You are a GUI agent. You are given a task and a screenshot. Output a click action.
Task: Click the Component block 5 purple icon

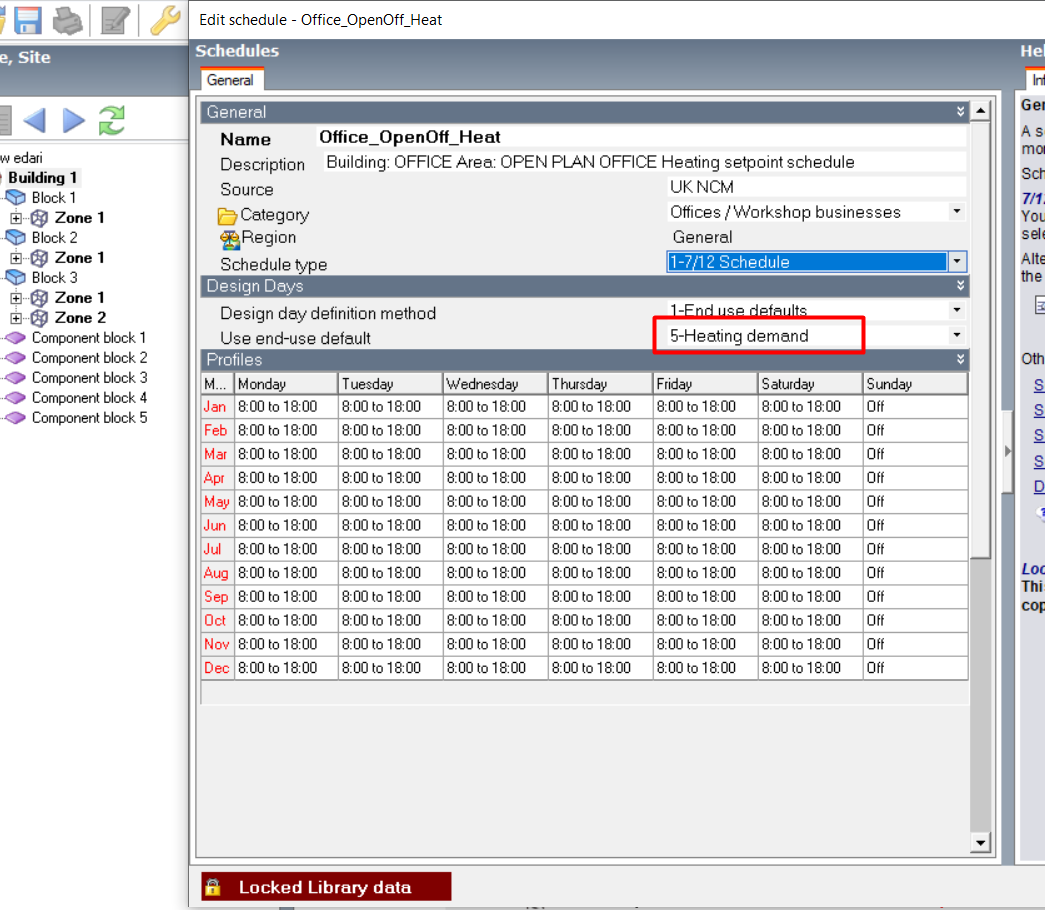[15, 418]
